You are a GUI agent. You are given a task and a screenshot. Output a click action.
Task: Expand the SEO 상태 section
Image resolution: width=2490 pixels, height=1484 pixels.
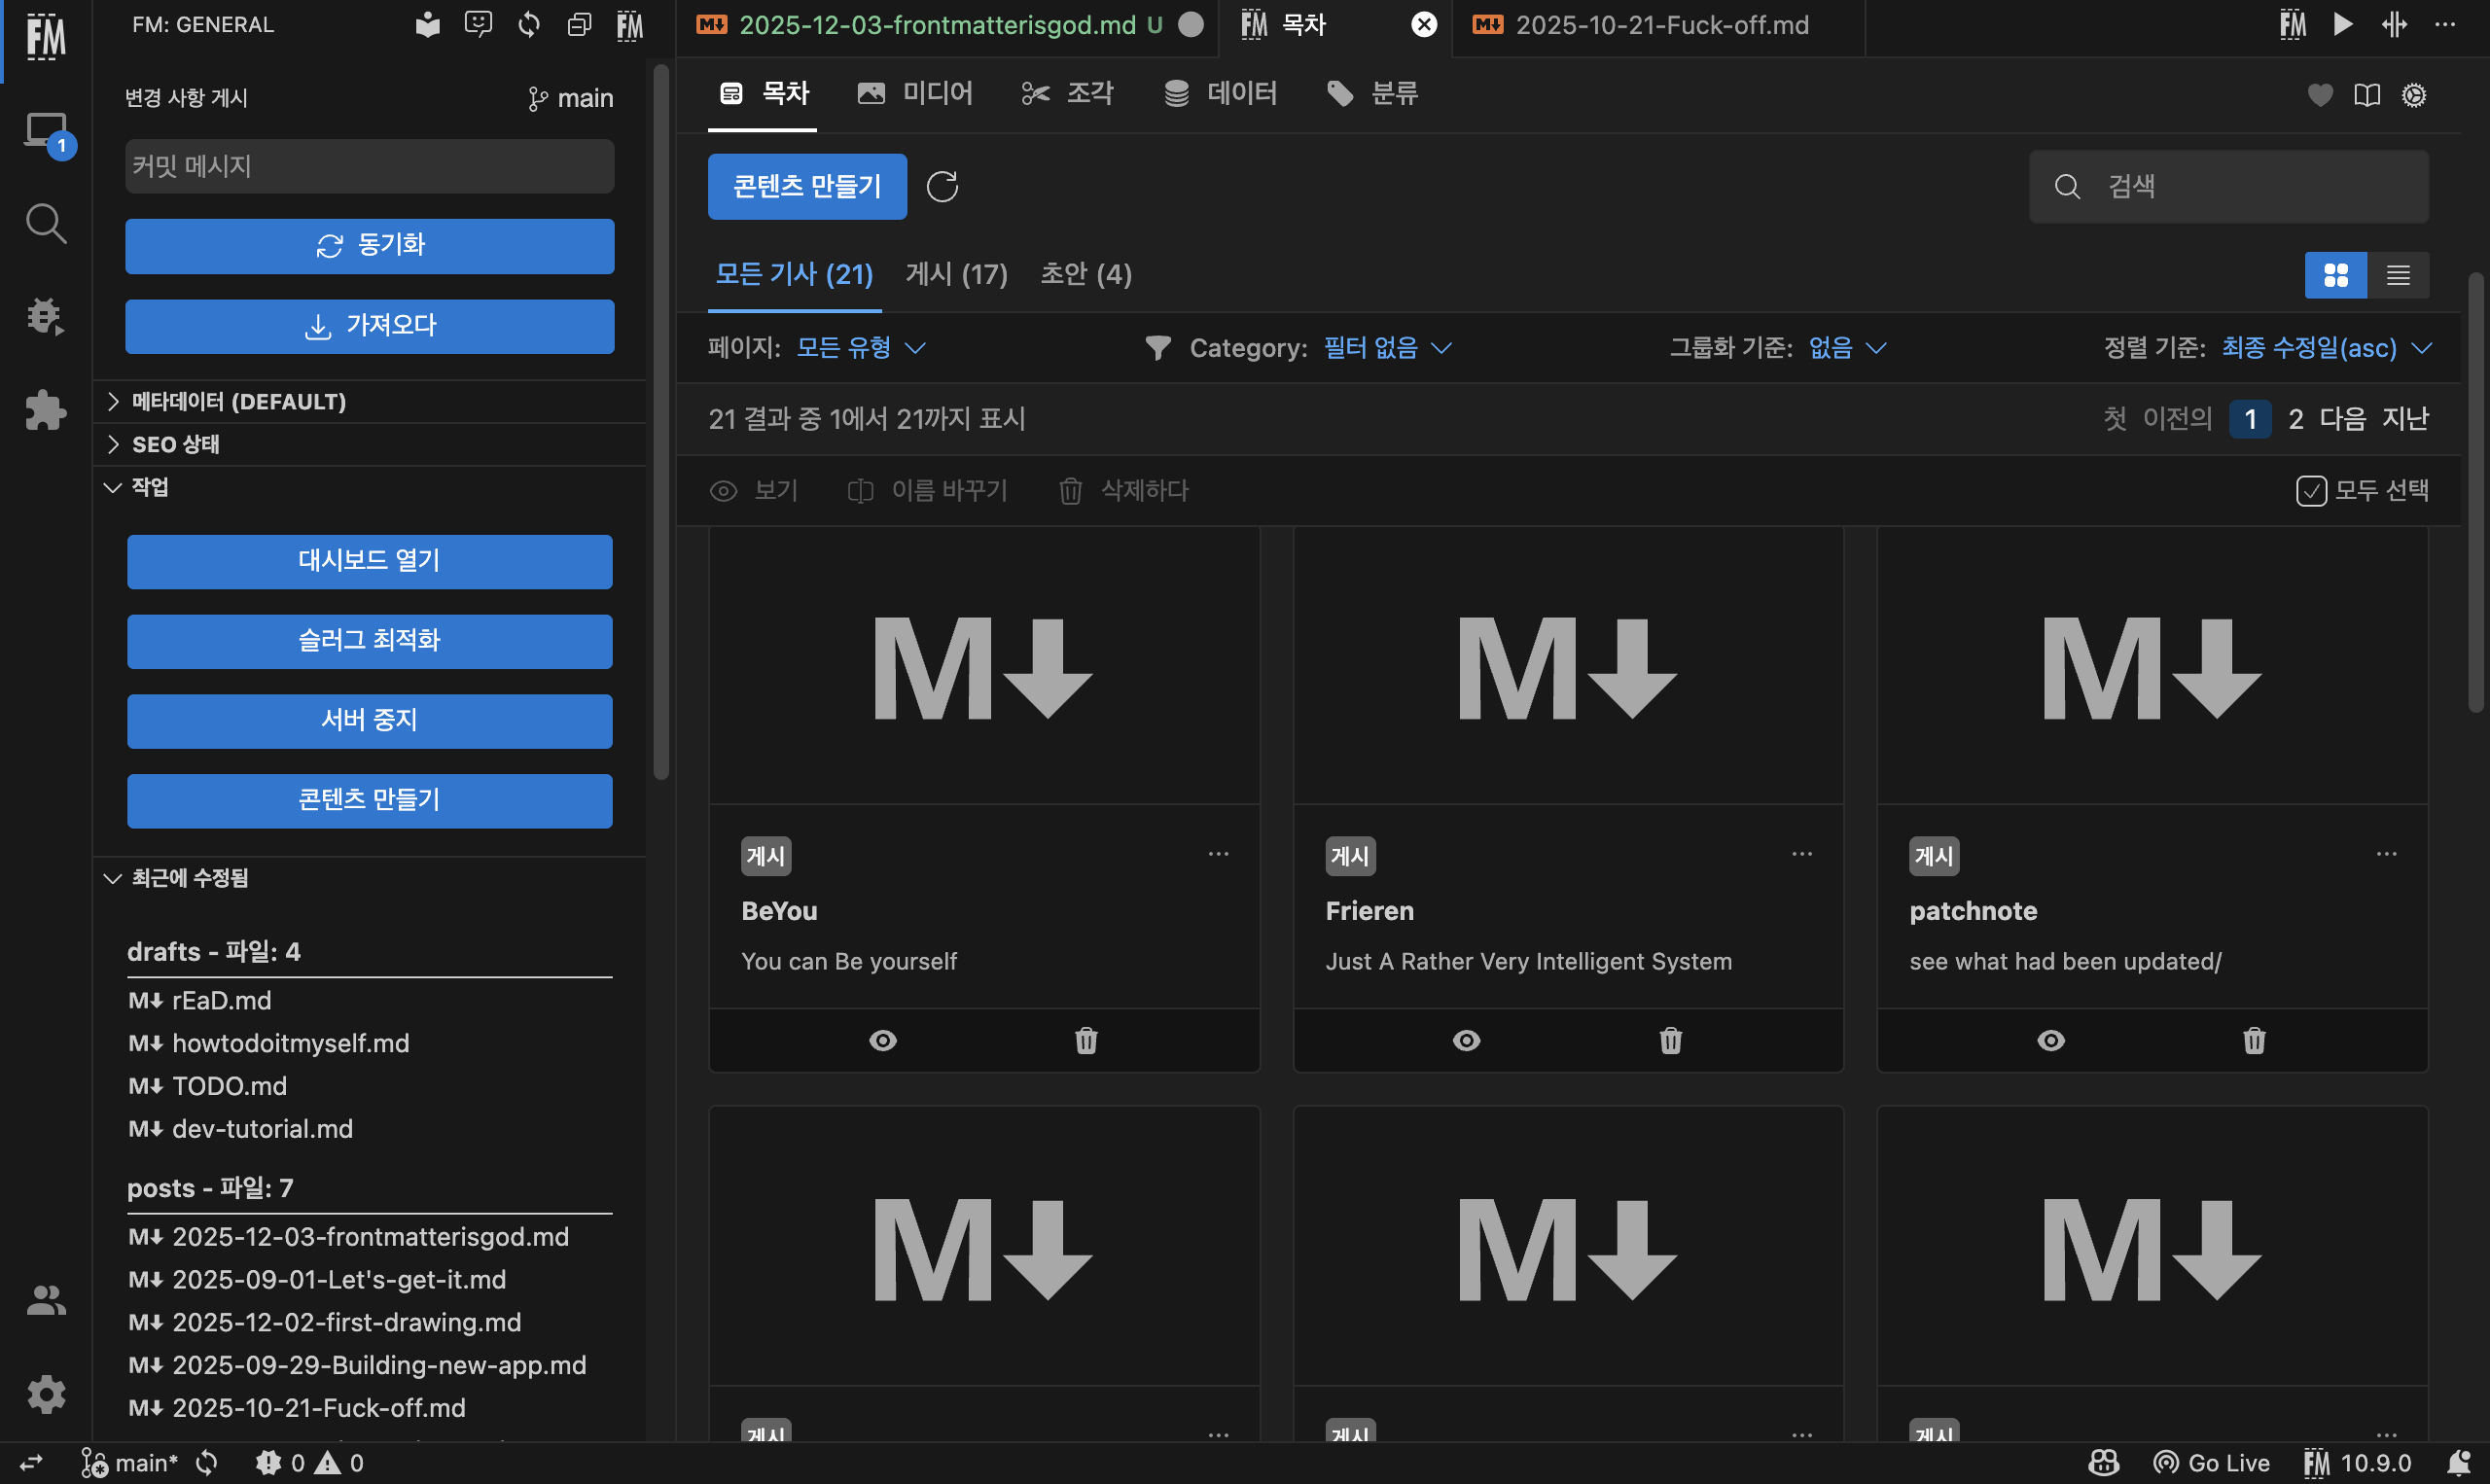click(x=175, y=444)
